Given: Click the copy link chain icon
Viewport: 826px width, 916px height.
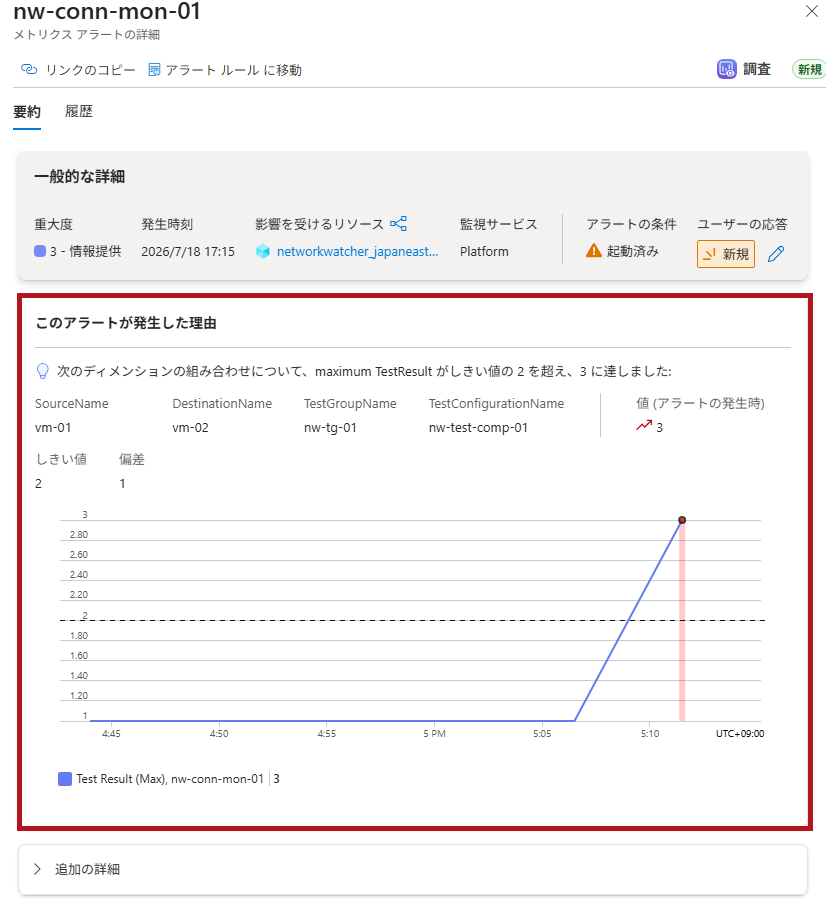Looking at the screenshot, I should (29, 70).
